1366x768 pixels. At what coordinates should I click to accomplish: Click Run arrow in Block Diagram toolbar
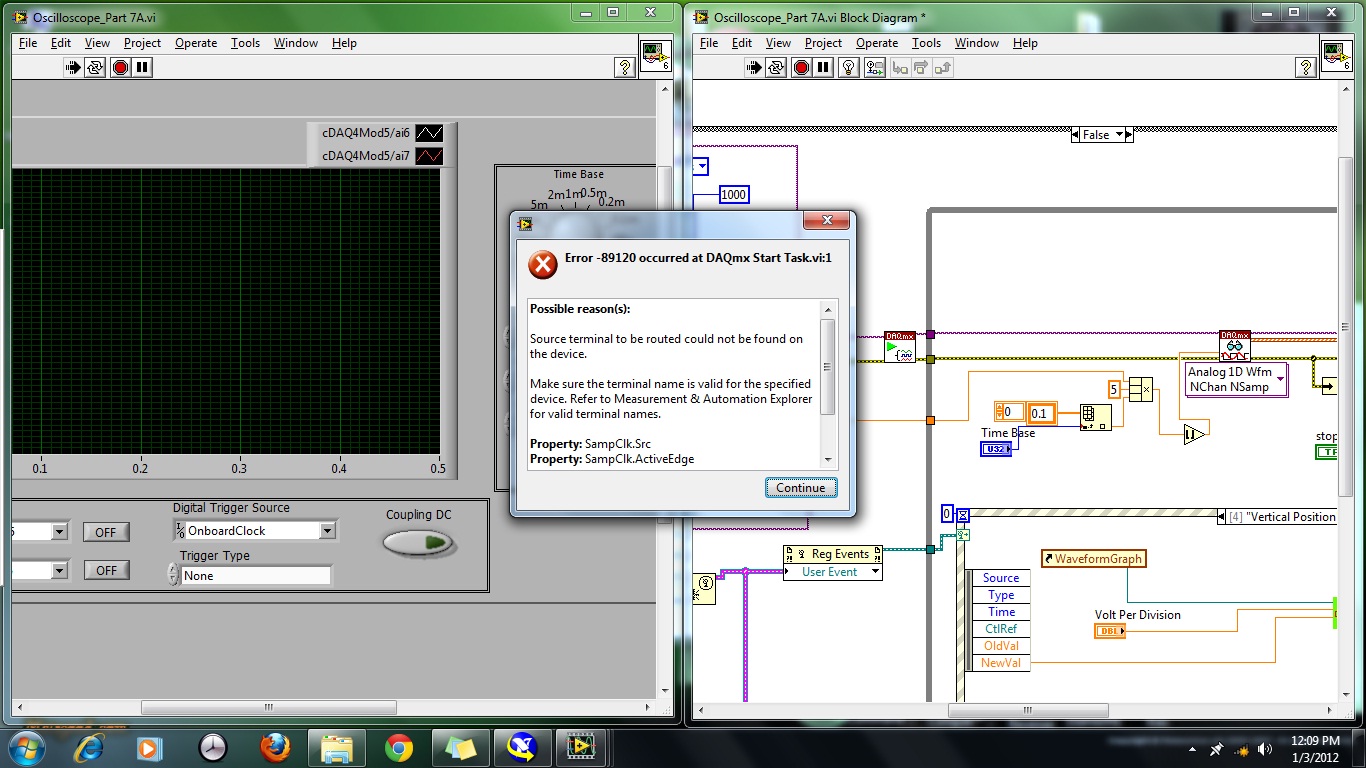pyautogui.click(x=755, y=68)
